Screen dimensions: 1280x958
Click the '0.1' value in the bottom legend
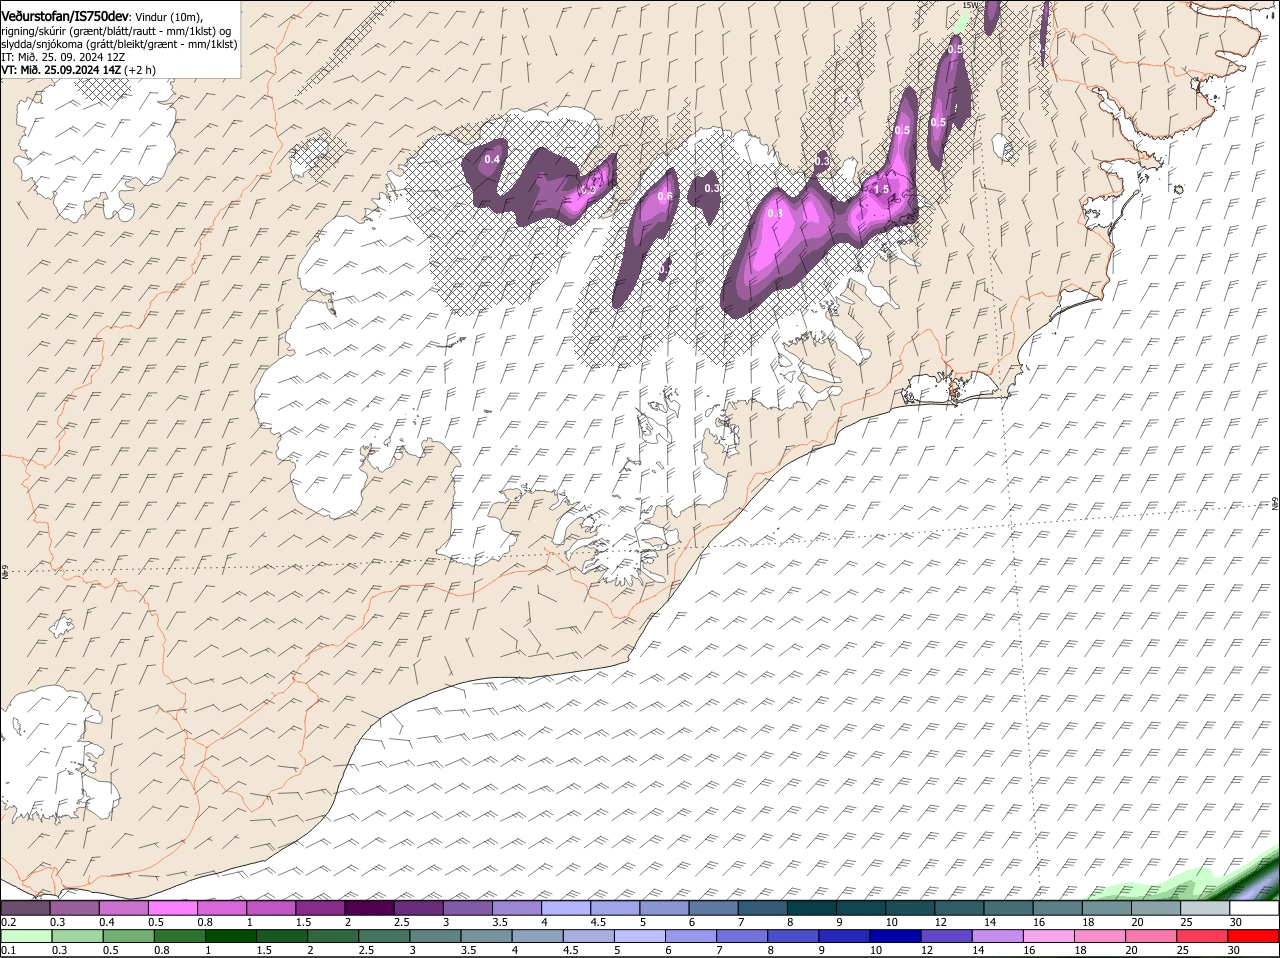click(x=8, y=949)
